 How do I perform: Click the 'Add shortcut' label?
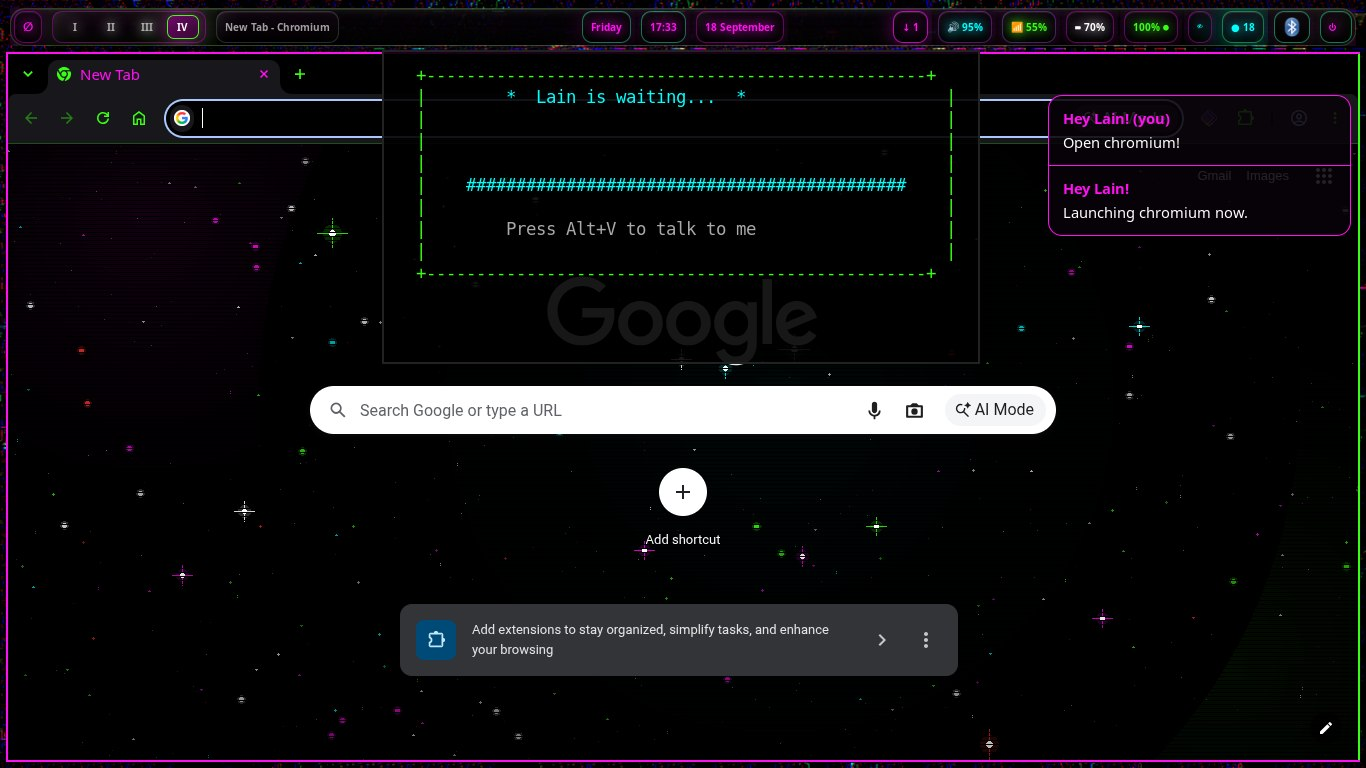pos(683,540)
